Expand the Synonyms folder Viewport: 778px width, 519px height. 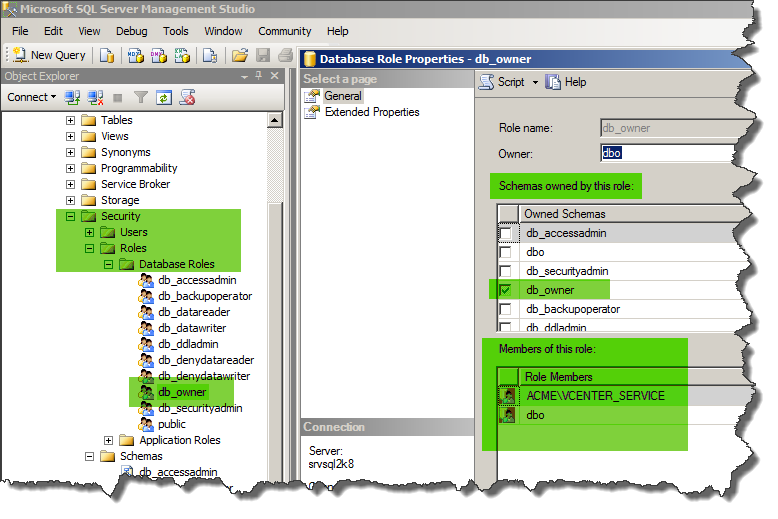point(70,152)
